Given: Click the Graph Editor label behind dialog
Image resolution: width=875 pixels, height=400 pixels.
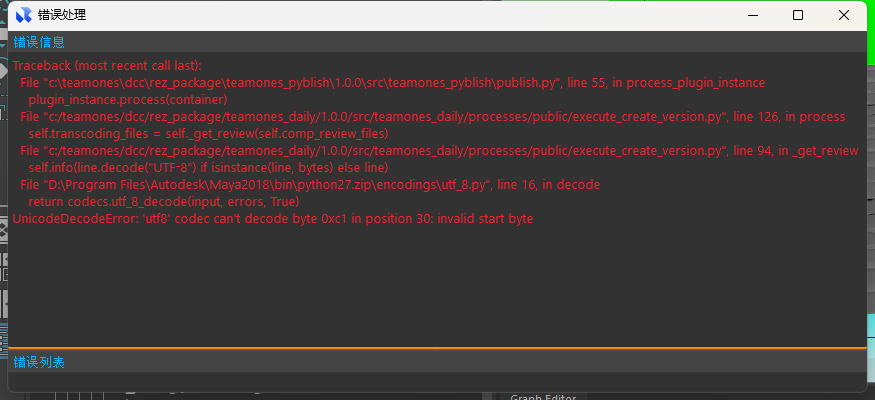Looking at the screenshot, I should click(x=543, y=397).
